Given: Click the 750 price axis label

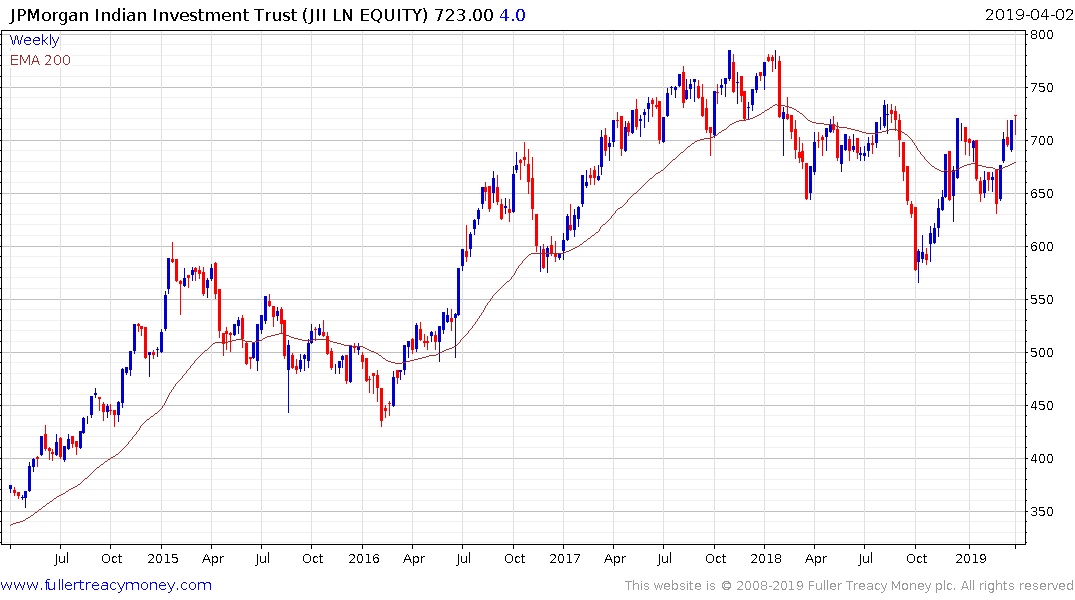Looking at the screenshot, I should click(1041, 88).
